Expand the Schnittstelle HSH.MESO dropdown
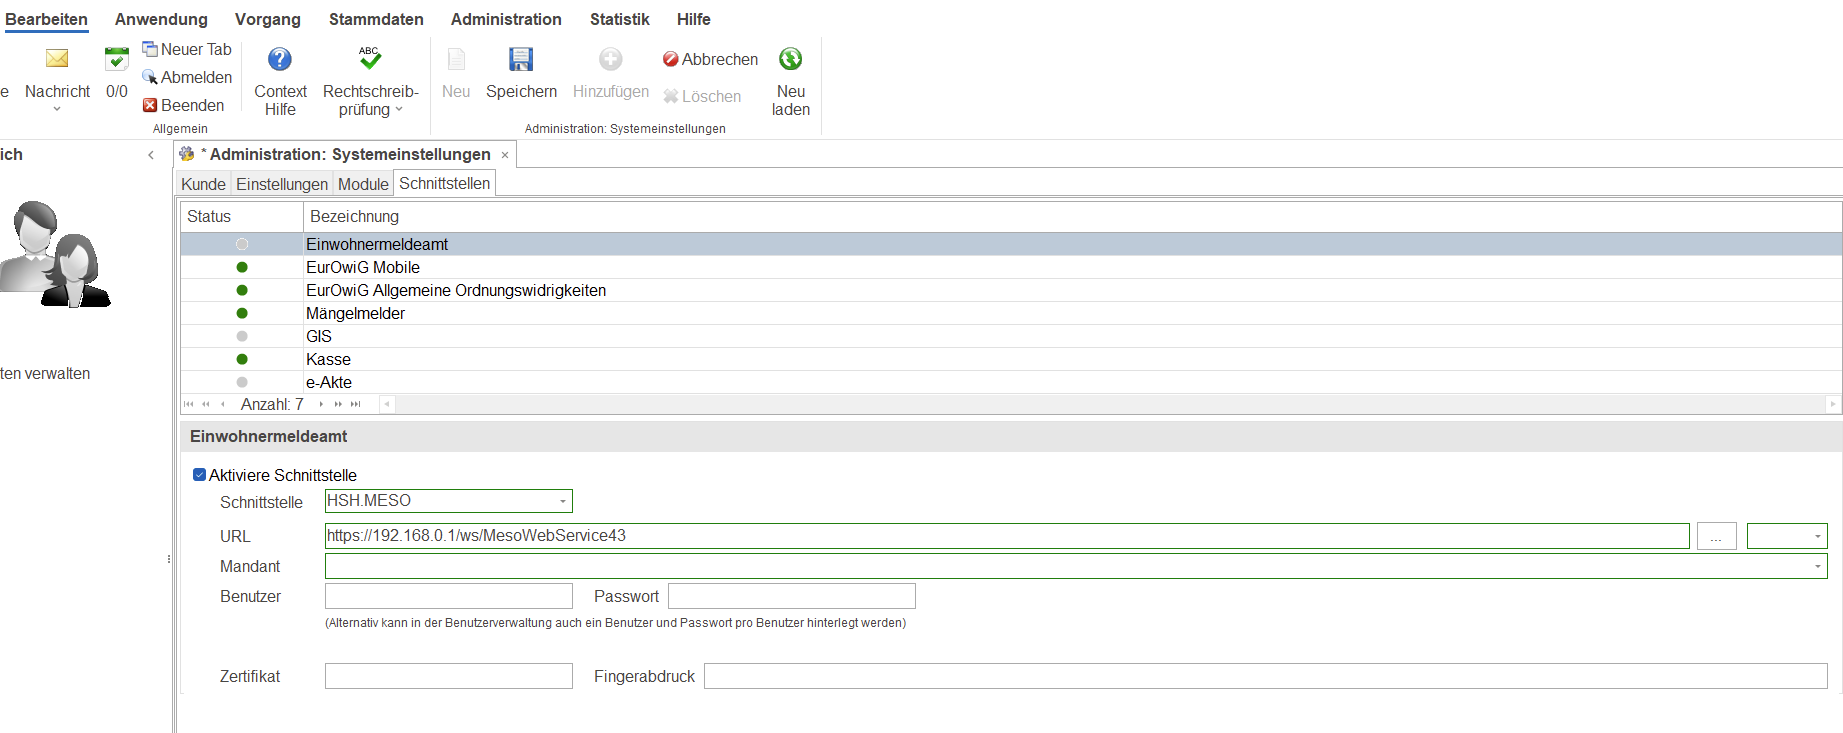The height and width of the screenshot is (733, 1843). coord(563,501)
